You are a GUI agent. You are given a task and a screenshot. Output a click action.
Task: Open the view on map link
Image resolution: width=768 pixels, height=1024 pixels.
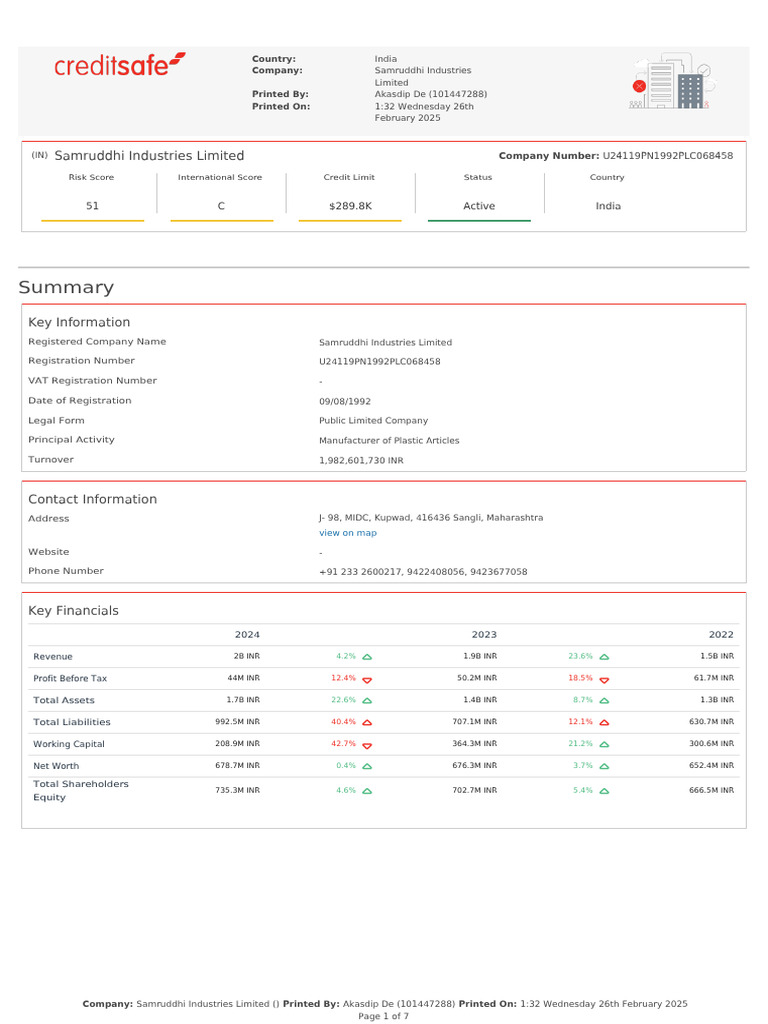pos(347,533)
